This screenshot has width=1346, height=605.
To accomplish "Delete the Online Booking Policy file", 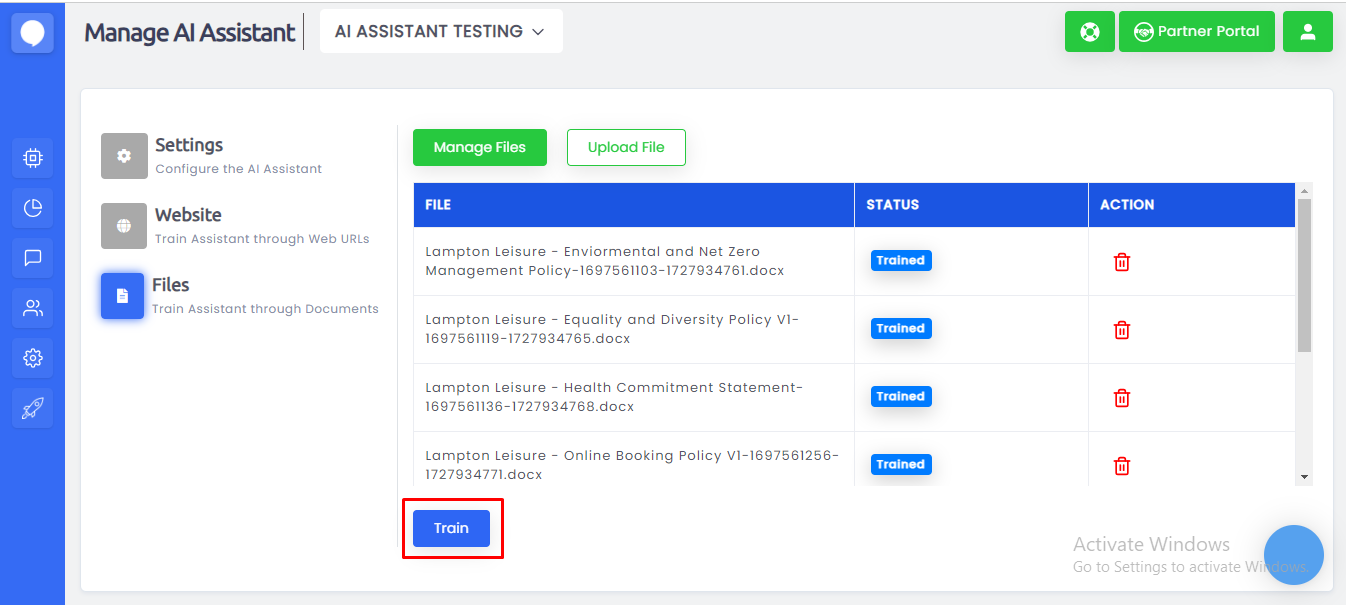I will click(x=1122, y=466).
